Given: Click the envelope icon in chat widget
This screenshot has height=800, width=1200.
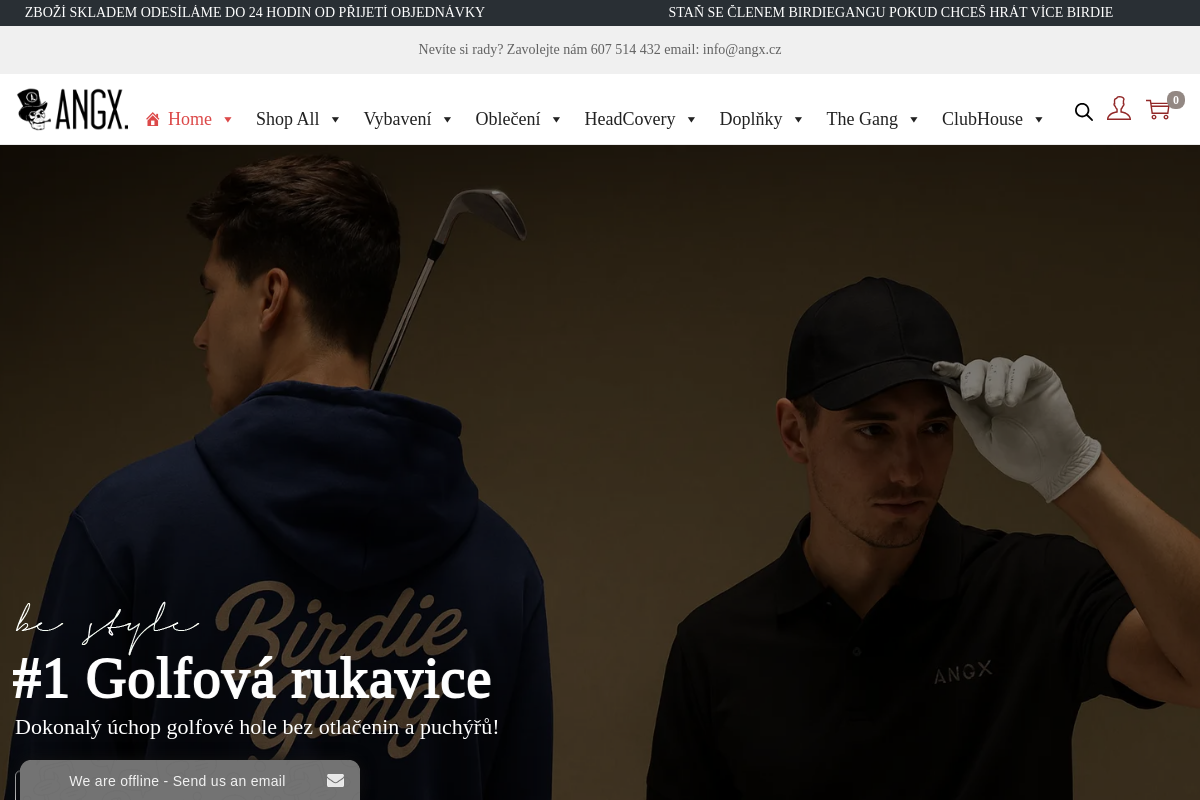Looking at the screenshot, I should [x=335, y=781].
